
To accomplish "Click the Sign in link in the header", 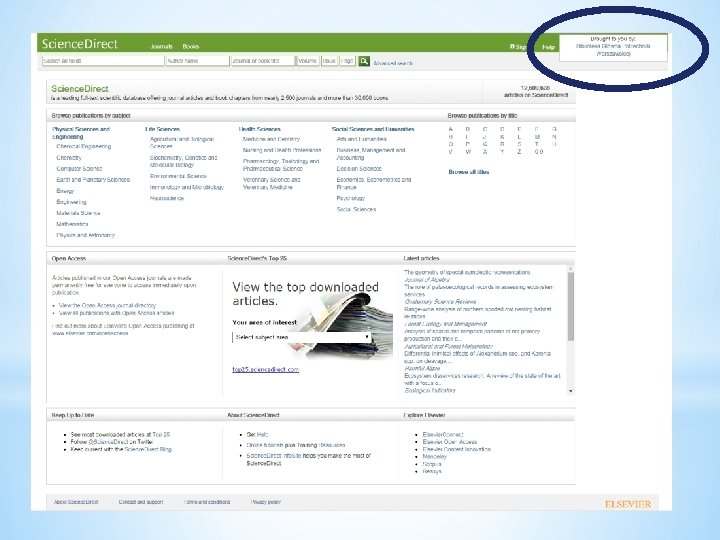I will (x=519, y=47).
